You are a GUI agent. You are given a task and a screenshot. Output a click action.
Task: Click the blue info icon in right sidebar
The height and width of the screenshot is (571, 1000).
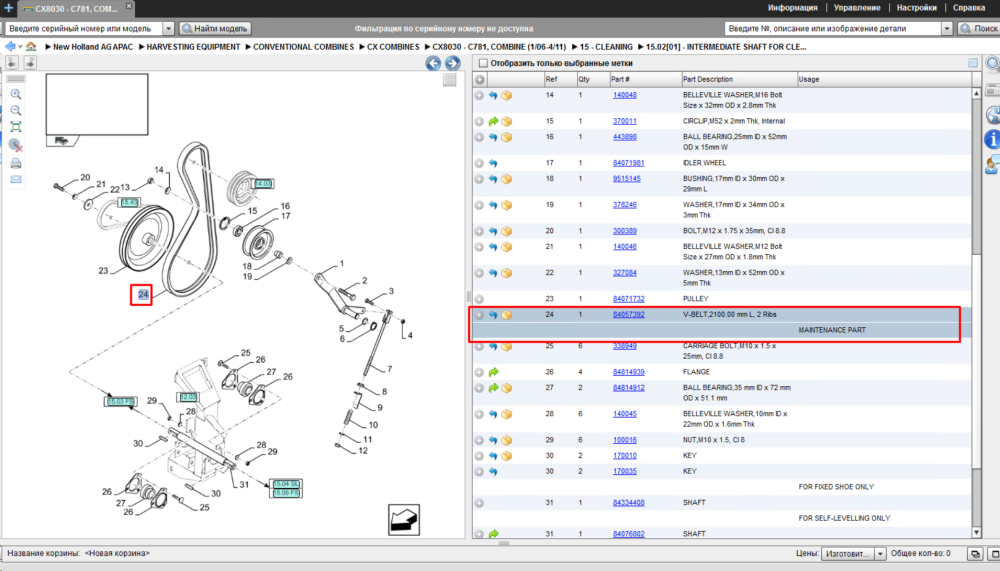(992, 139)
